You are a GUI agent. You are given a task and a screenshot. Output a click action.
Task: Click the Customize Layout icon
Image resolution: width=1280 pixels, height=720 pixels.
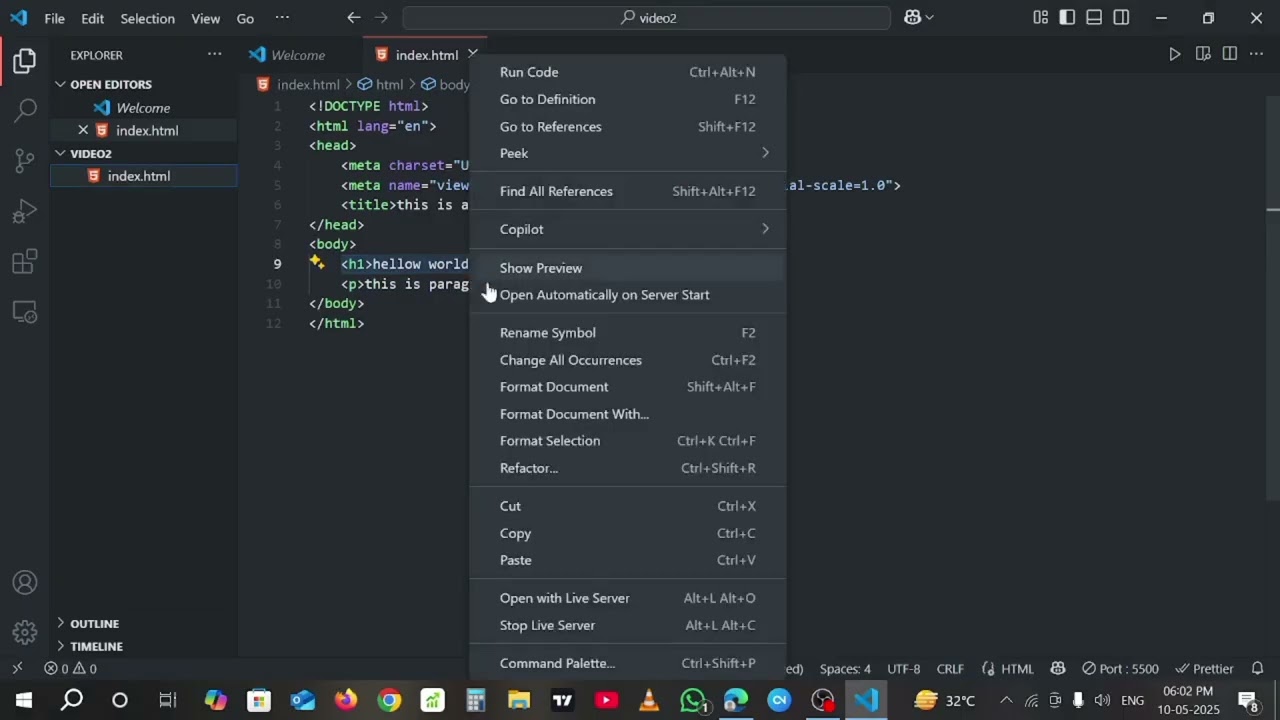pyautogui.click(x=1040, y=18)
